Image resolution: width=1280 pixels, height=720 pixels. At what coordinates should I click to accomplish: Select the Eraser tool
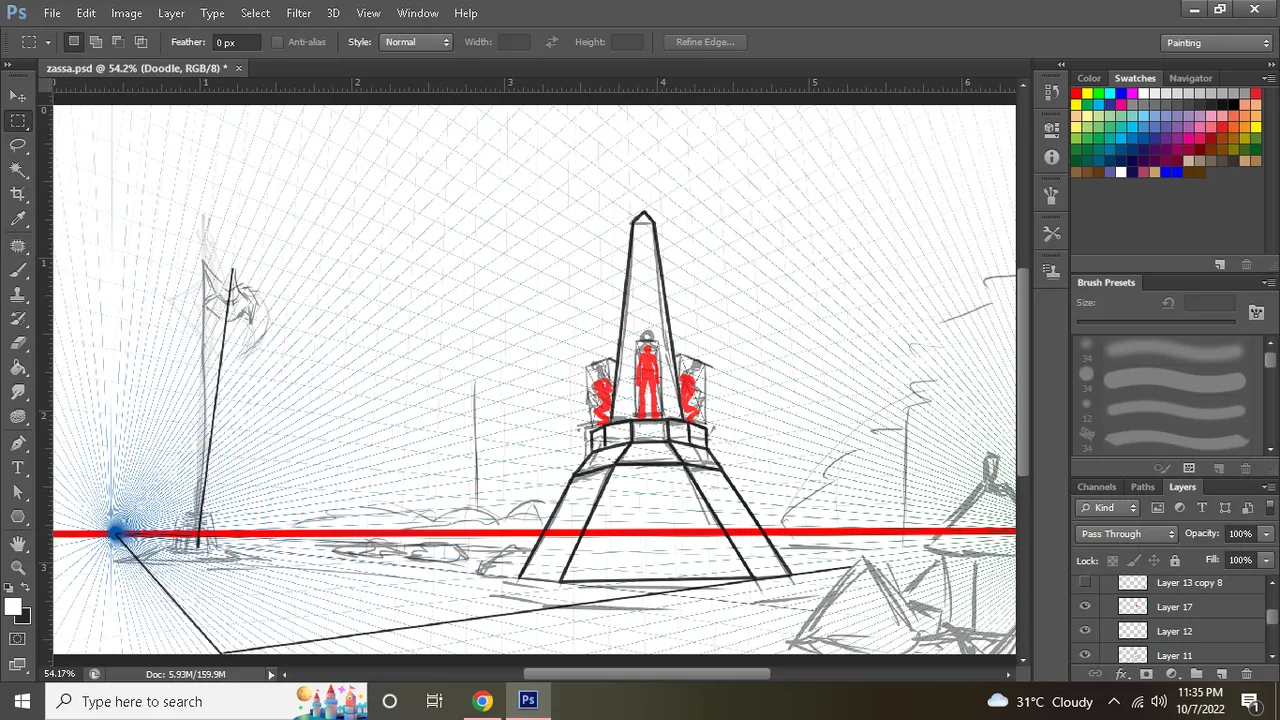pos(18,344)
